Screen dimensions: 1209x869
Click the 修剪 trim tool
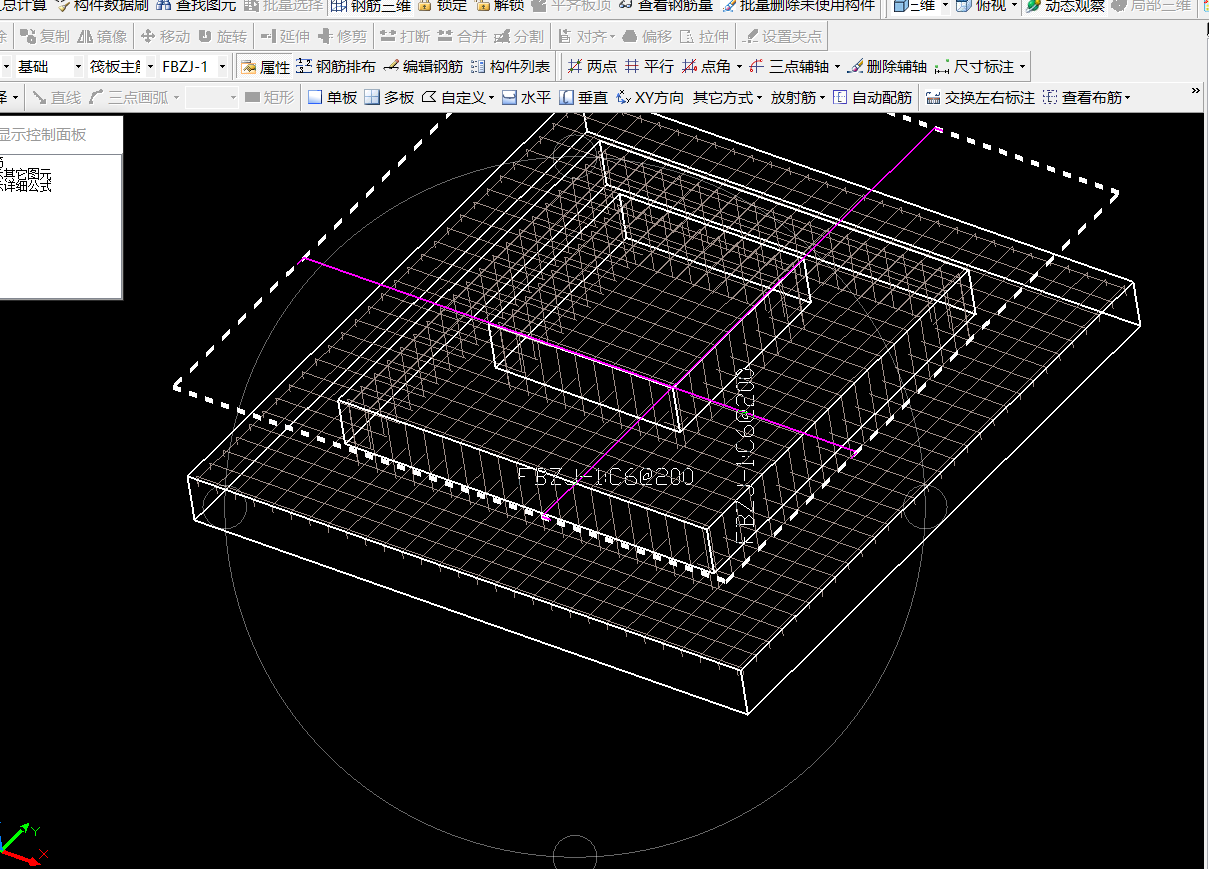coord(342,37)
